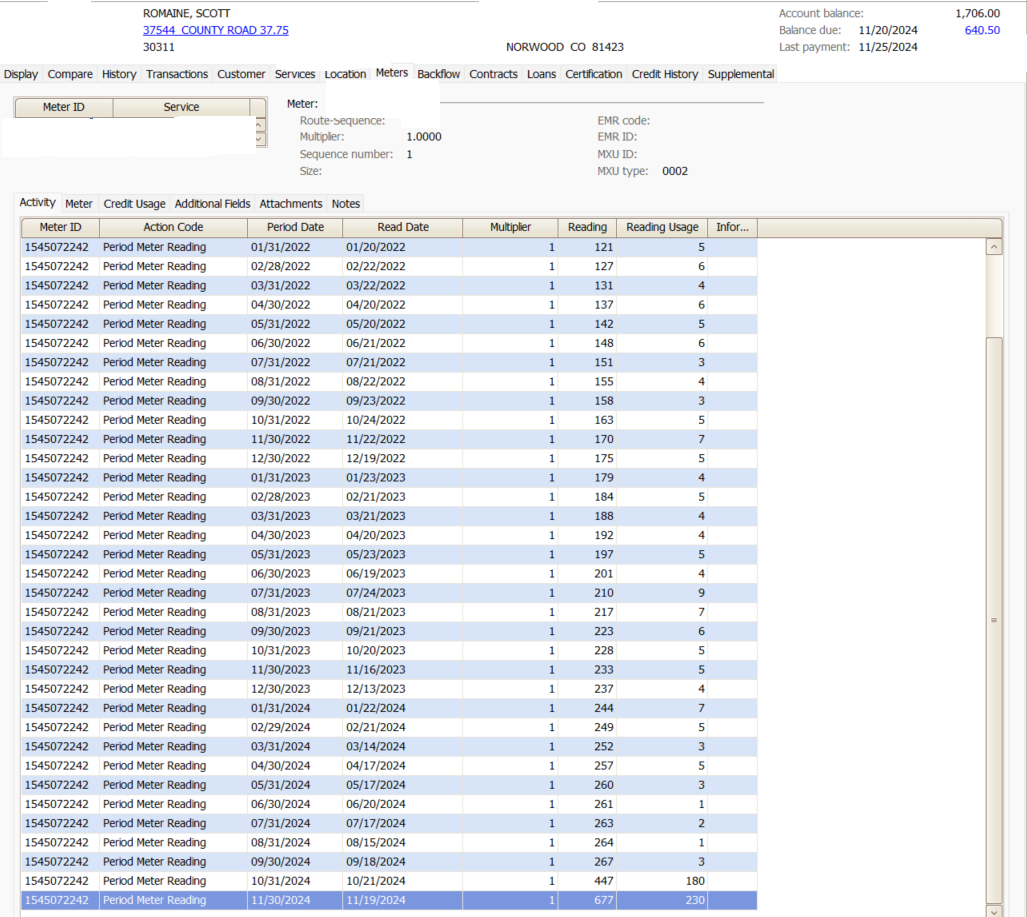1027x917 pixels.
Task: Sort by the Multiplier column header
Action: [510, 227]
